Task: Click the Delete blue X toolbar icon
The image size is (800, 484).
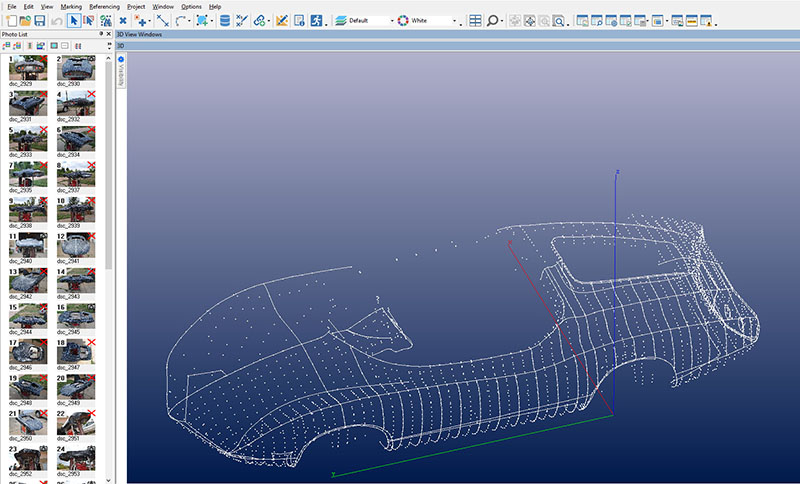Action: coord(122,20)
